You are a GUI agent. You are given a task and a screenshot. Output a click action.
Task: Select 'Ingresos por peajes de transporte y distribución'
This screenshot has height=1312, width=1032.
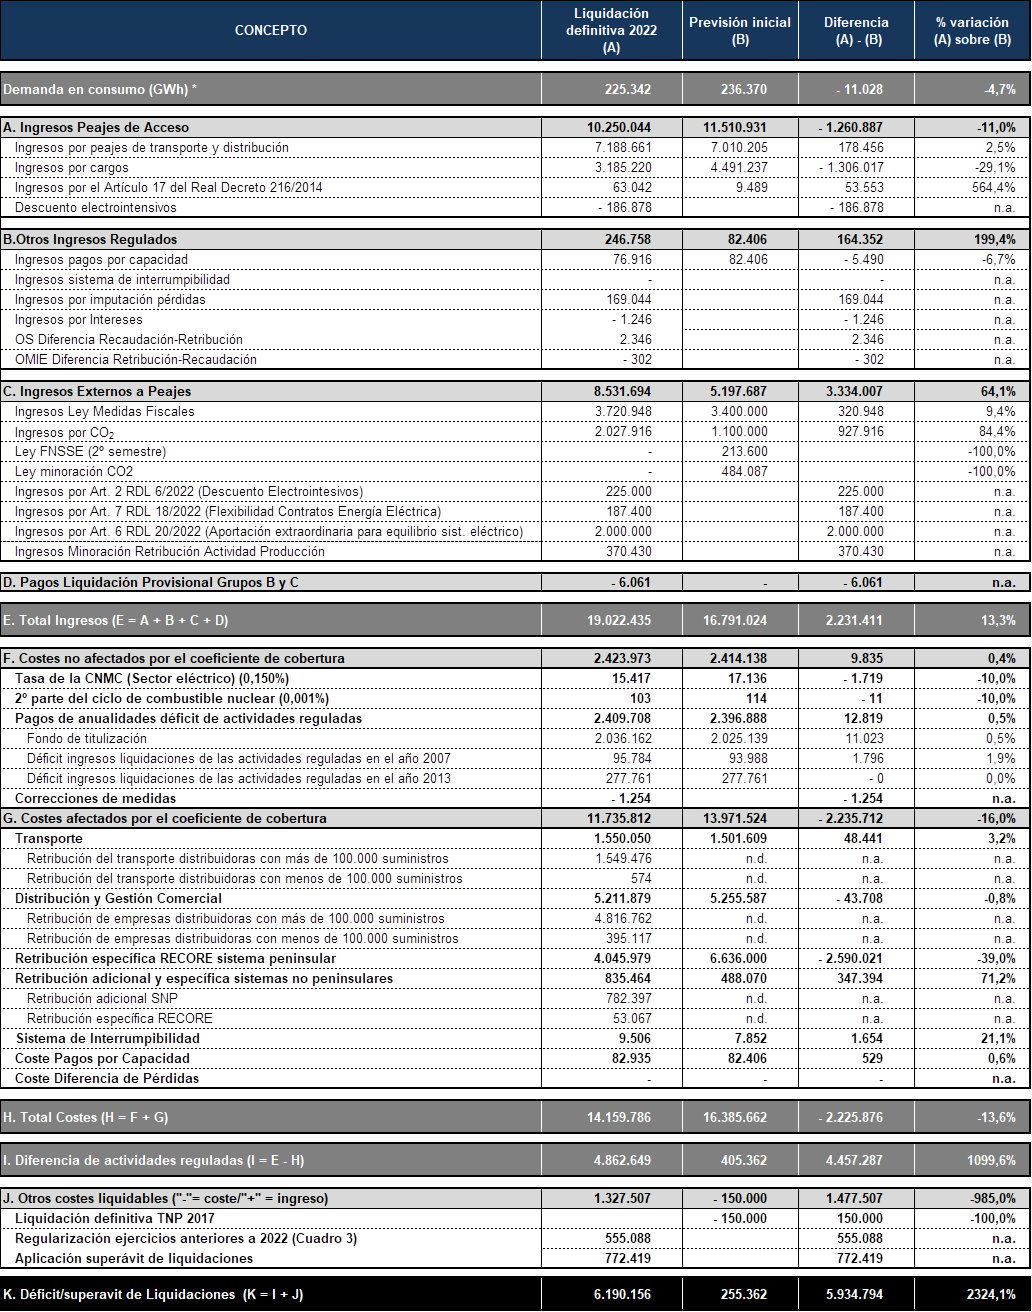click(x=151, y=148)
